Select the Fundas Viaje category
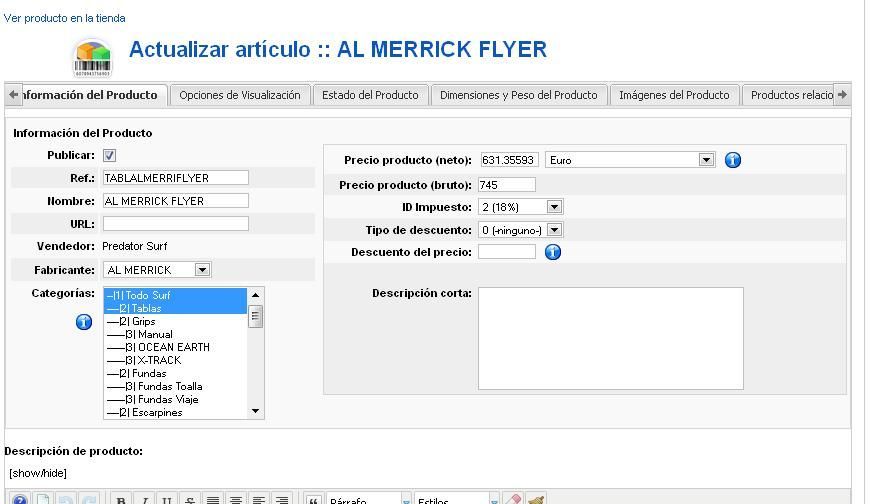 click(175, 399)
